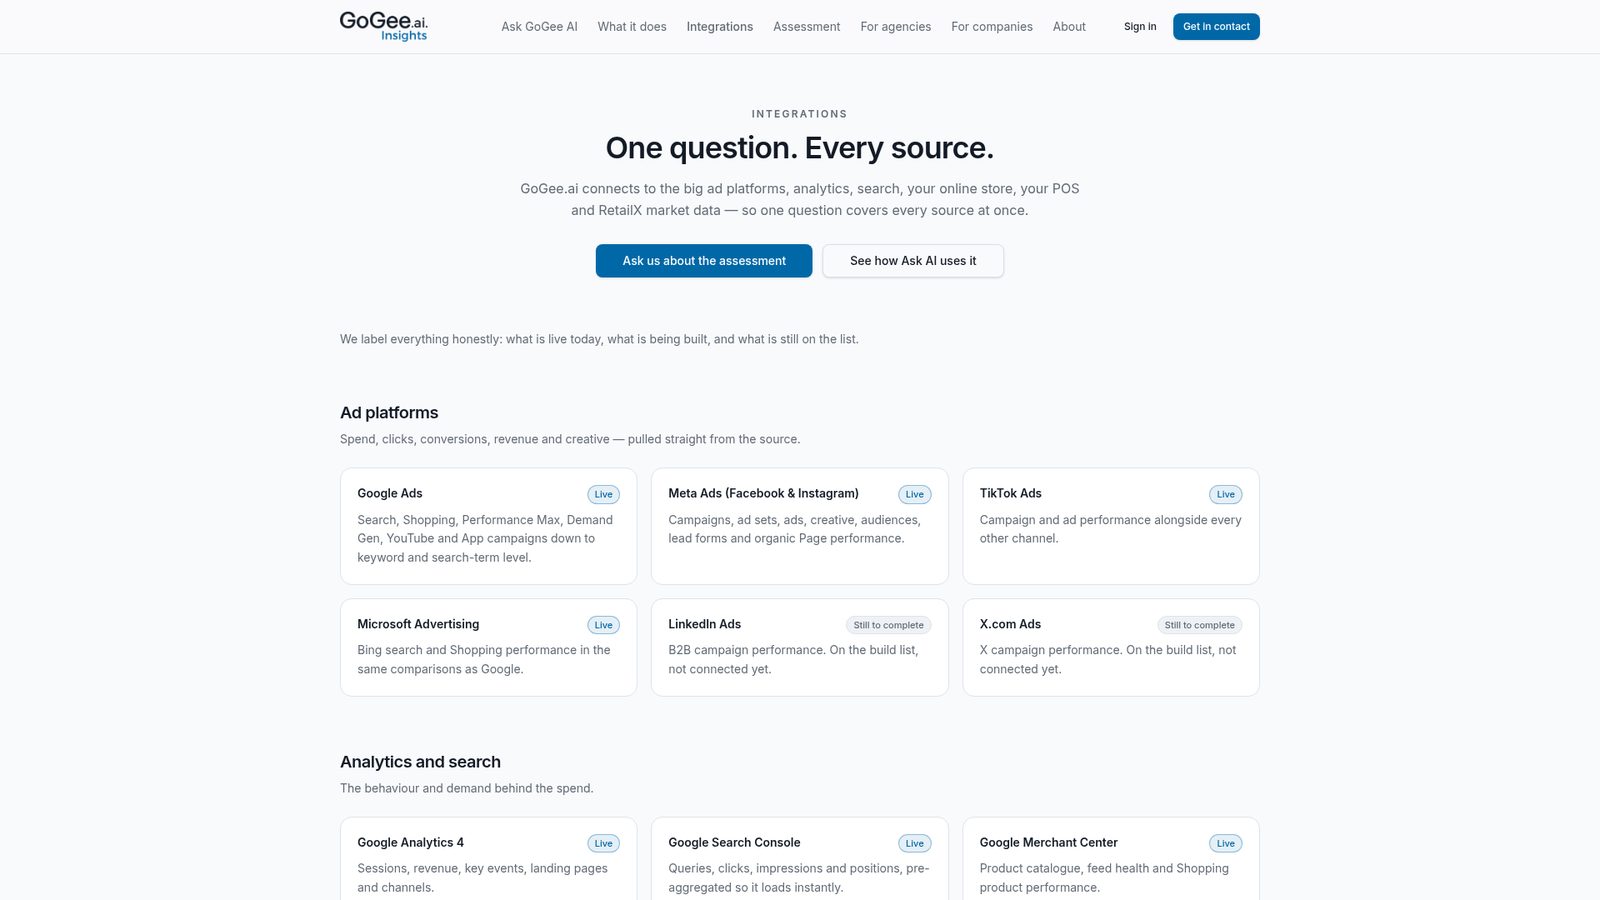Click the Analytics and search section heading
Image resolution: width=1600 pixels, height=900 pixels.
[x=420, y=762]
